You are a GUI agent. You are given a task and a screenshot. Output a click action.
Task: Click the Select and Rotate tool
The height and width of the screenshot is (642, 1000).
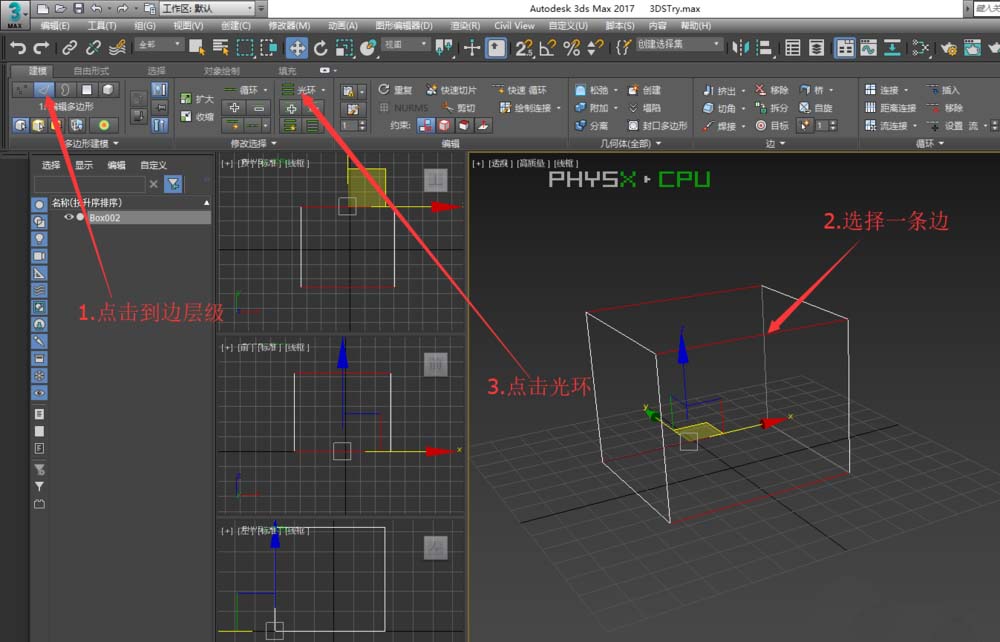tap(320, 47)
